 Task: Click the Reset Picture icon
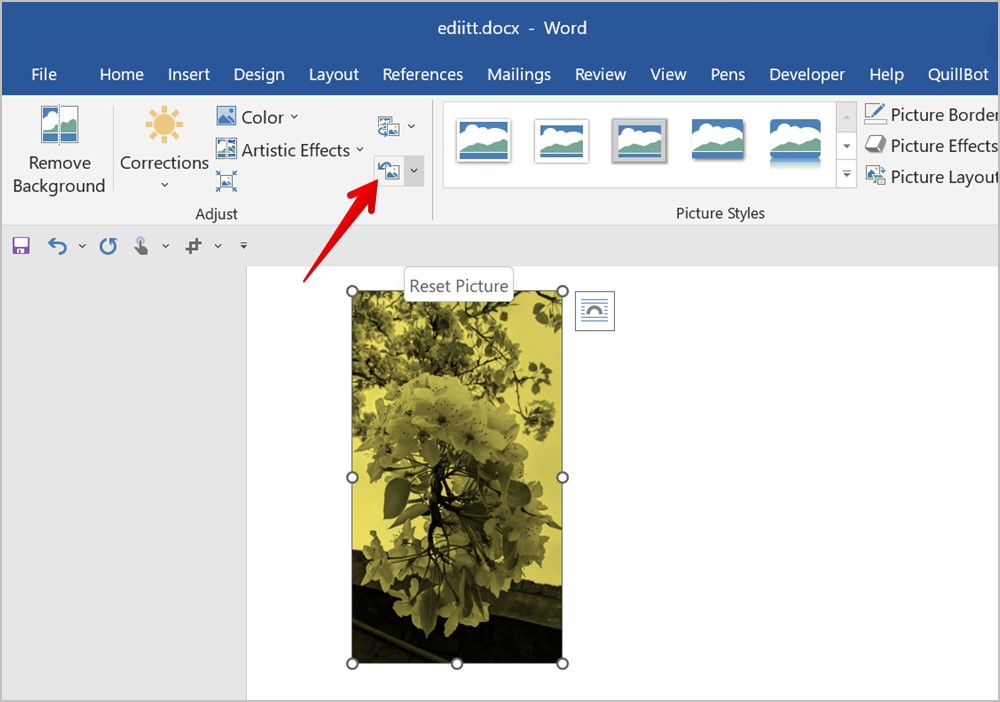(388, 171)
